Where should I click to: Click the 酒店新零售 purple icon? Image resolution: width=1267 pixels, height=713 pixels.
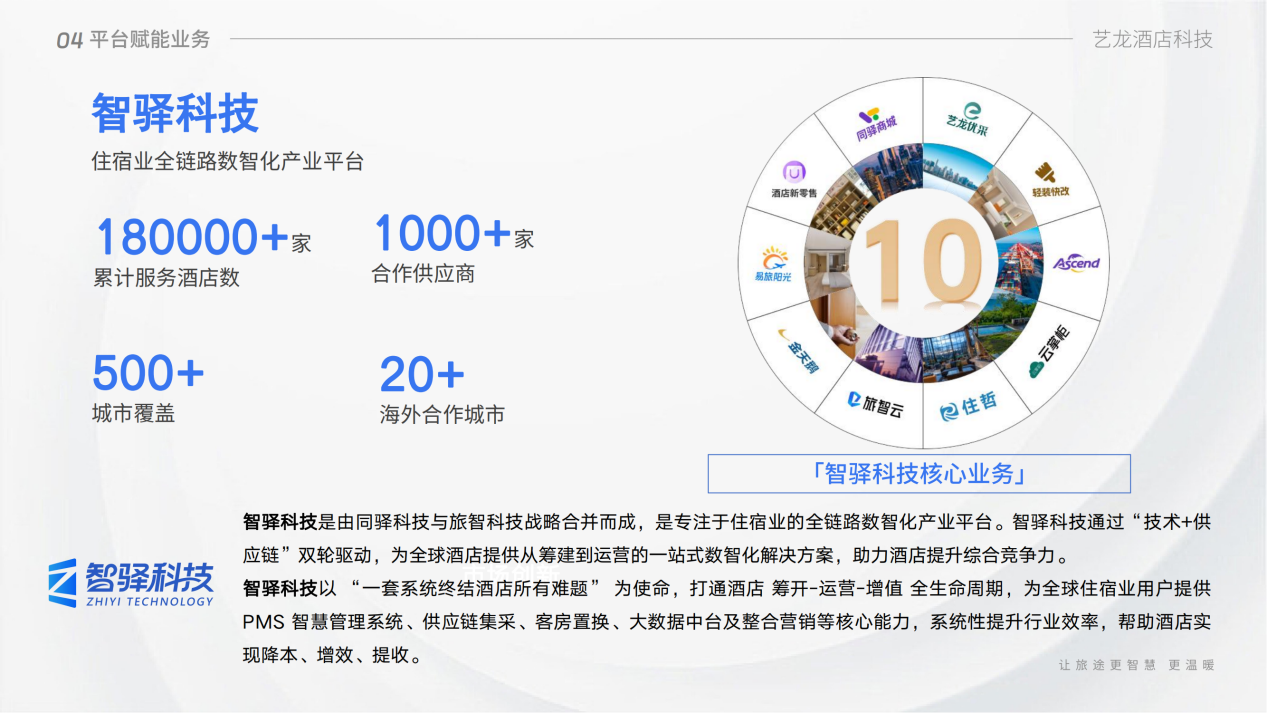tap(793, 177)
